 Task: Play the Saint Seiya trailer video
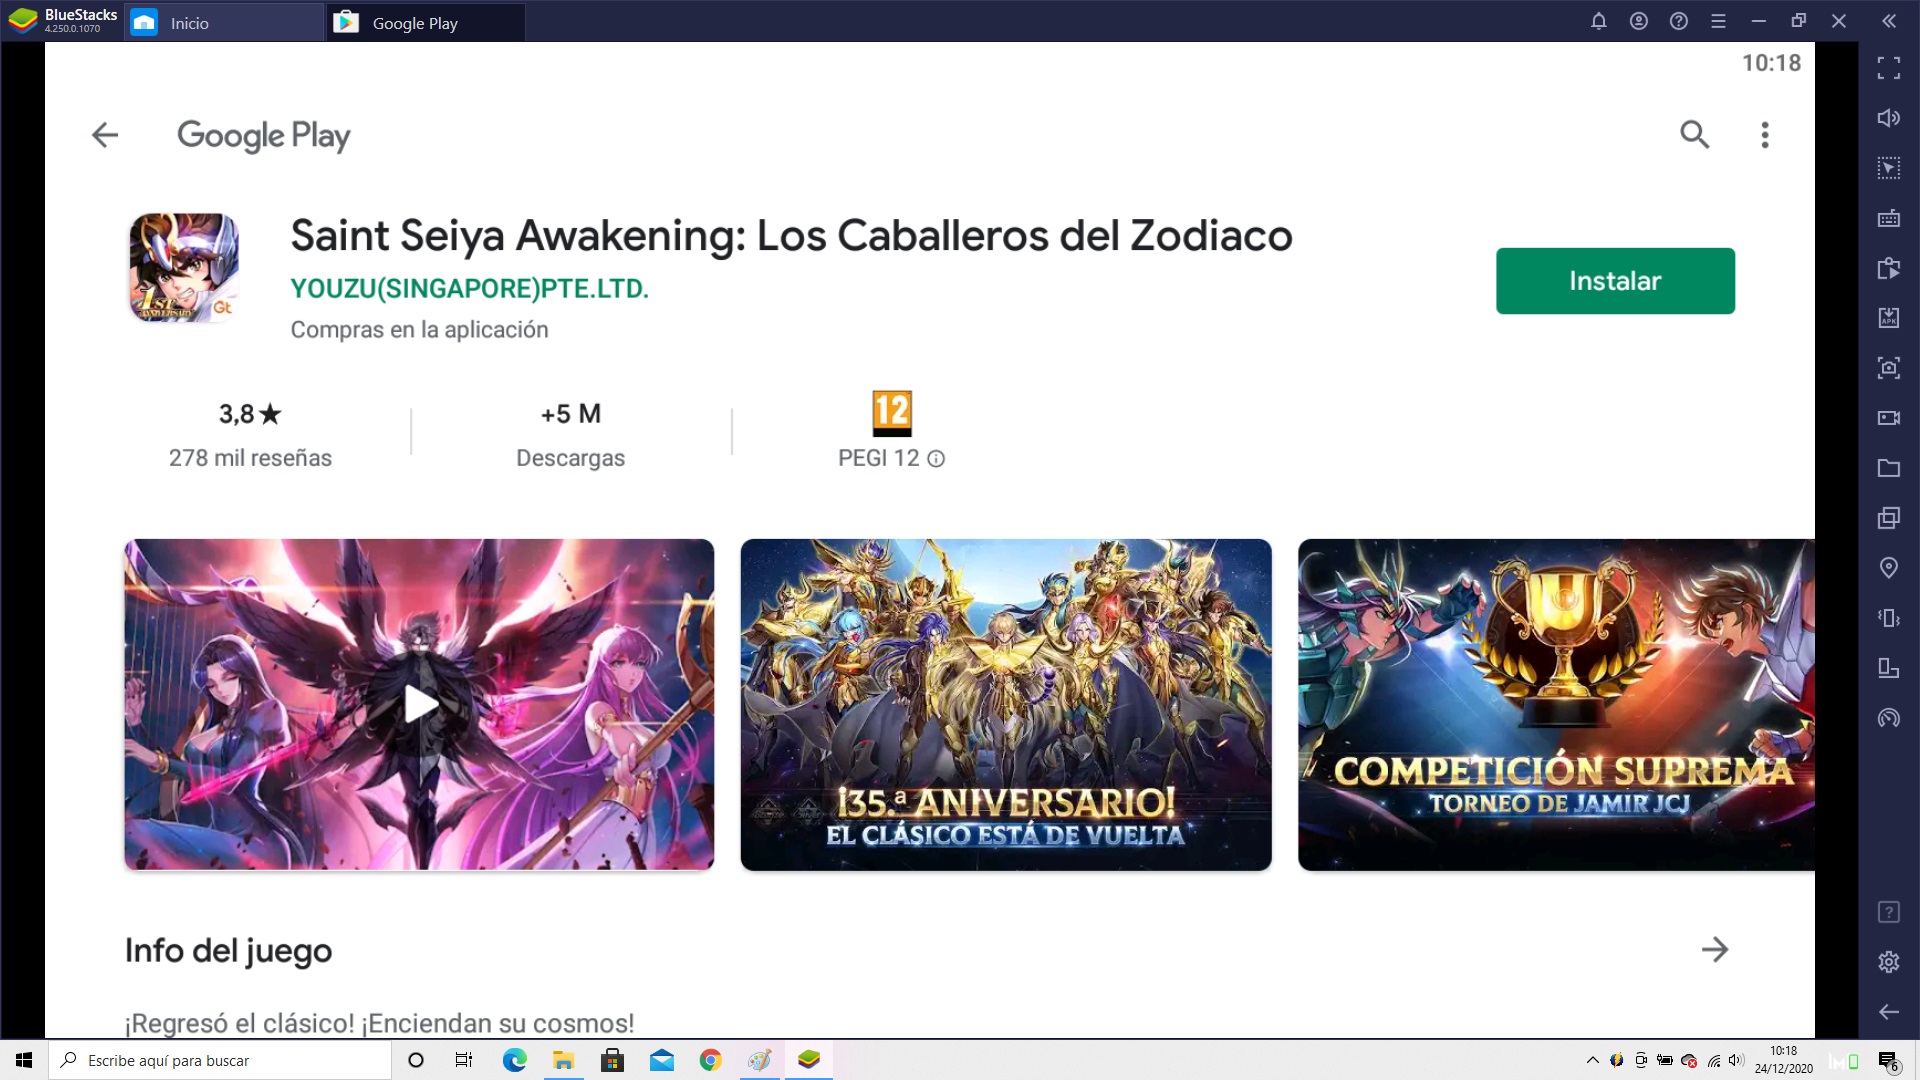(x=419, y=704)
